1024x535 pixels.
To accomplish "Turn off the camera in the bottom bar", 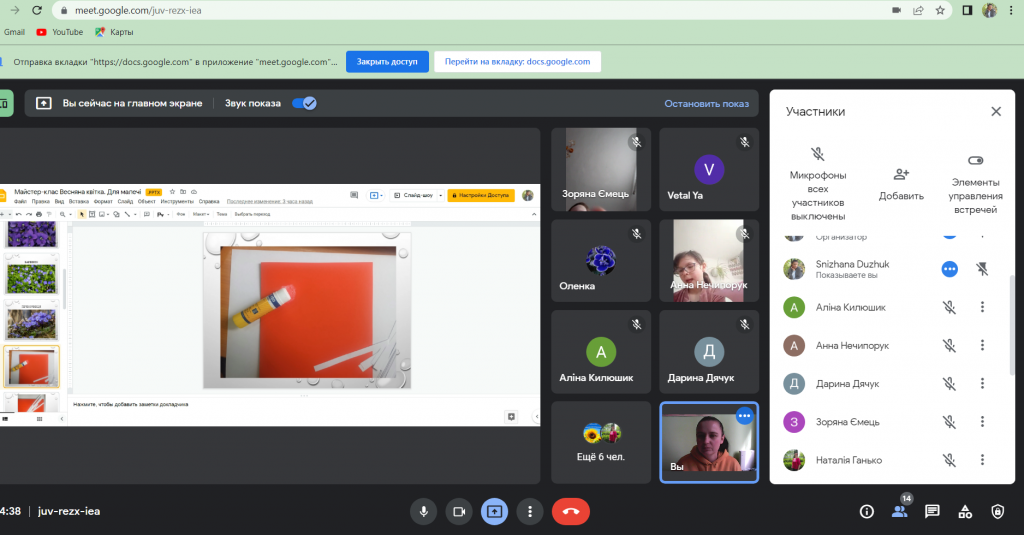I will (x=459, y=511).
